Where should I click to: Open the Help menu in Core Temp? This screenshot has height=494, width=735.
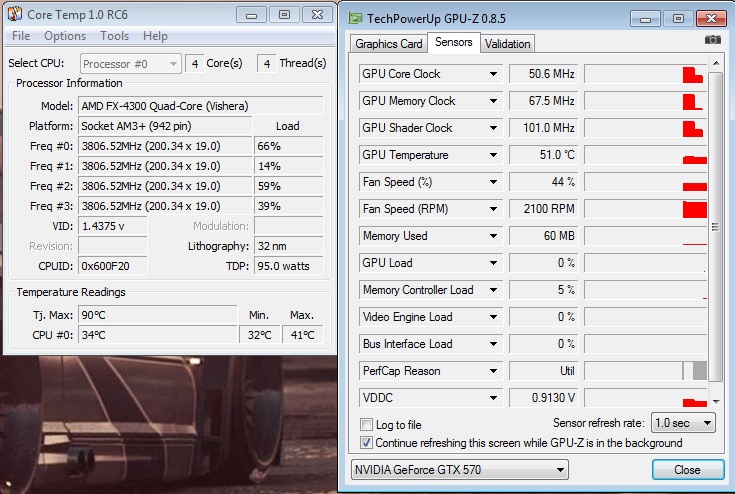tap(155, 36)
